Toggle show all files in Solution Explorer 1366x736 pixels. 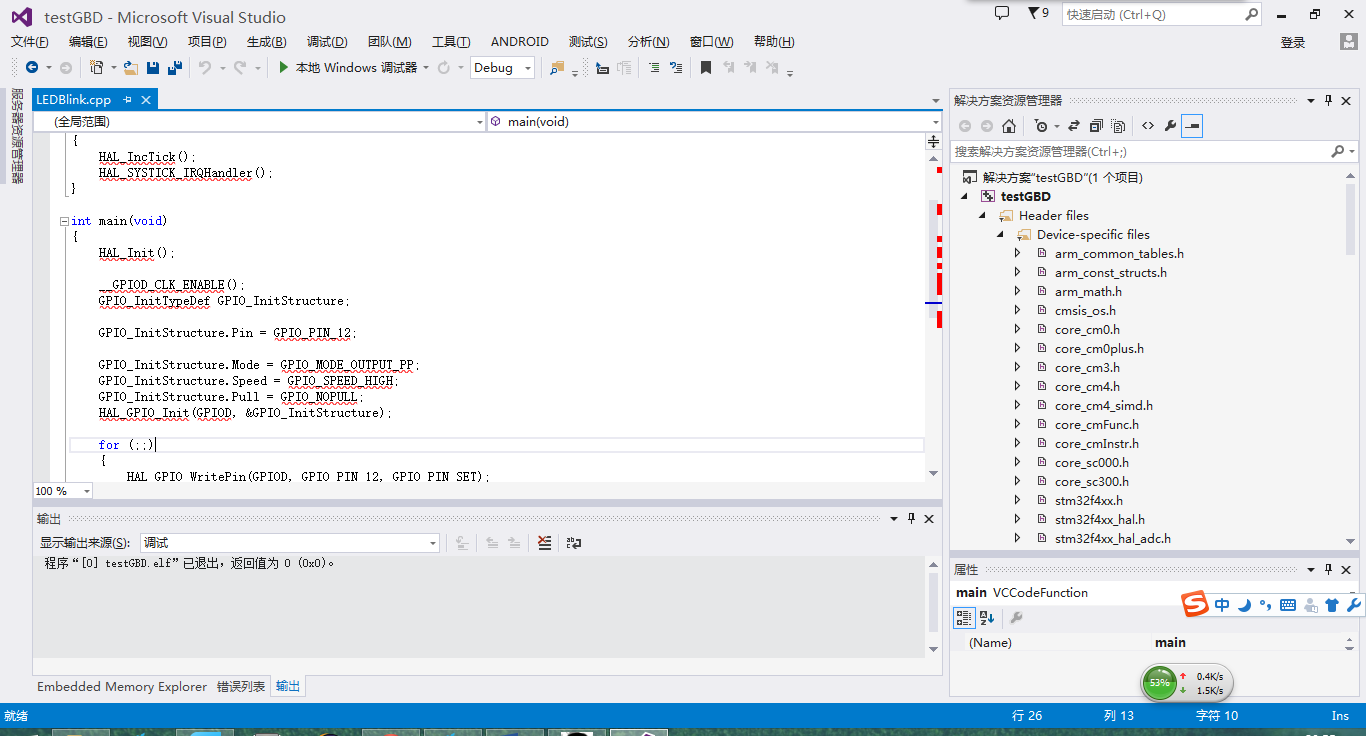(1118, 126)
